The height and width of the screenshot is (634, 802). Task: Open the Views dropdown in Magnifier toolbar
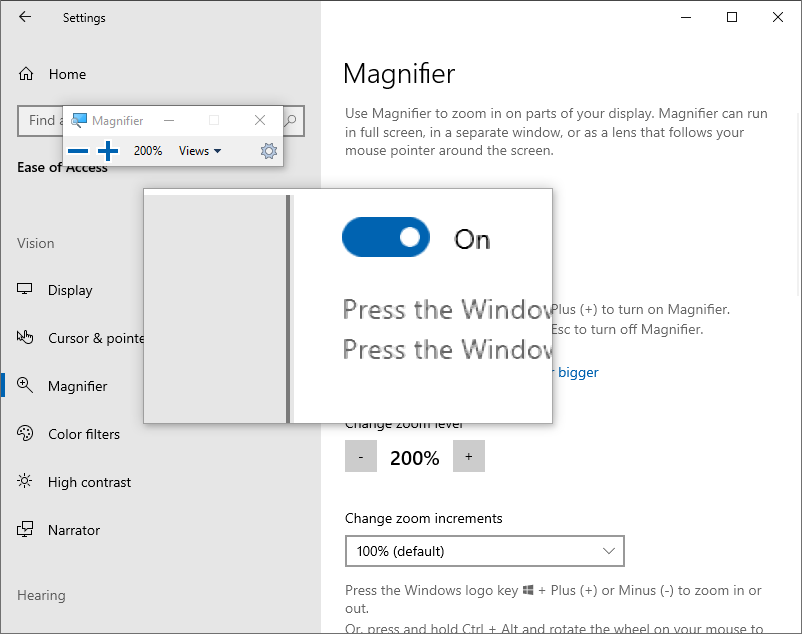tap(199, 151)
